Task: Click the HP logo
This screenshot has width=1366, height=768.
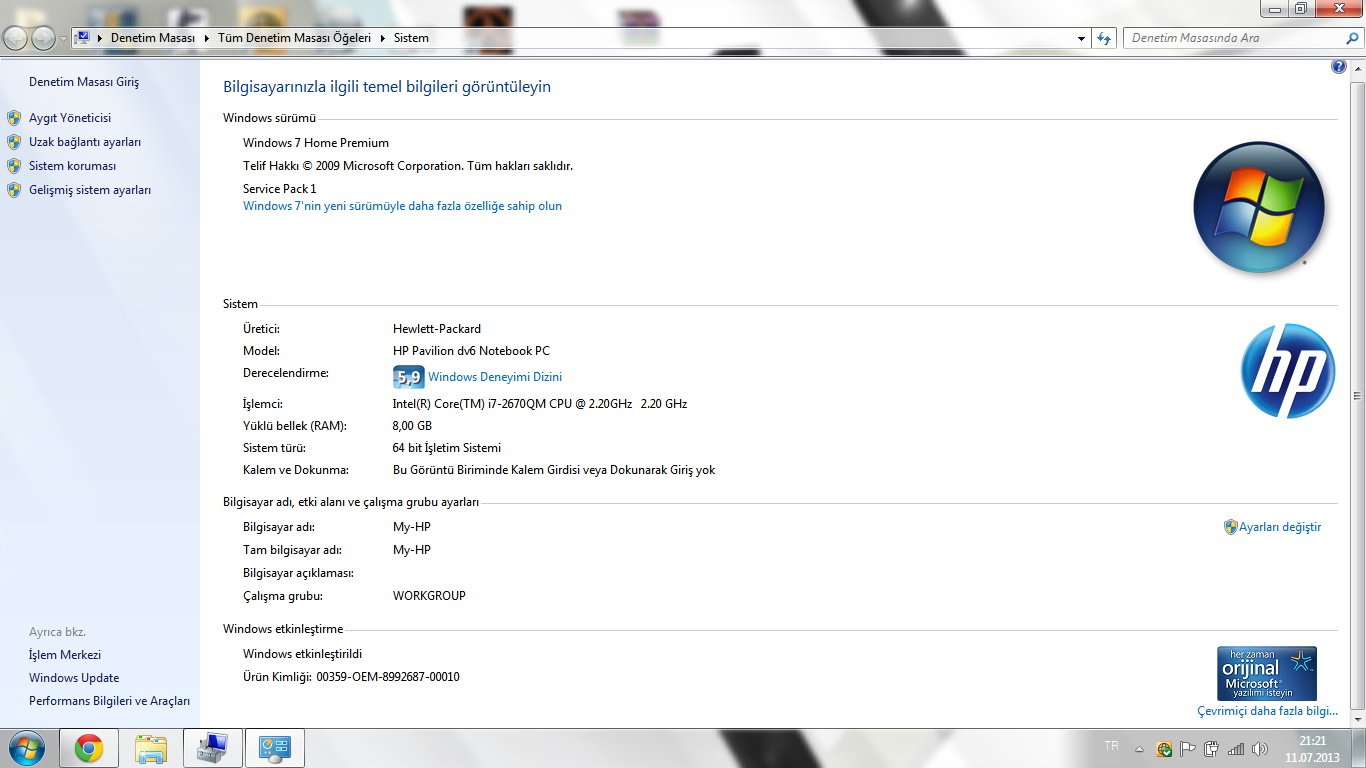Action: click(1288, 370)
